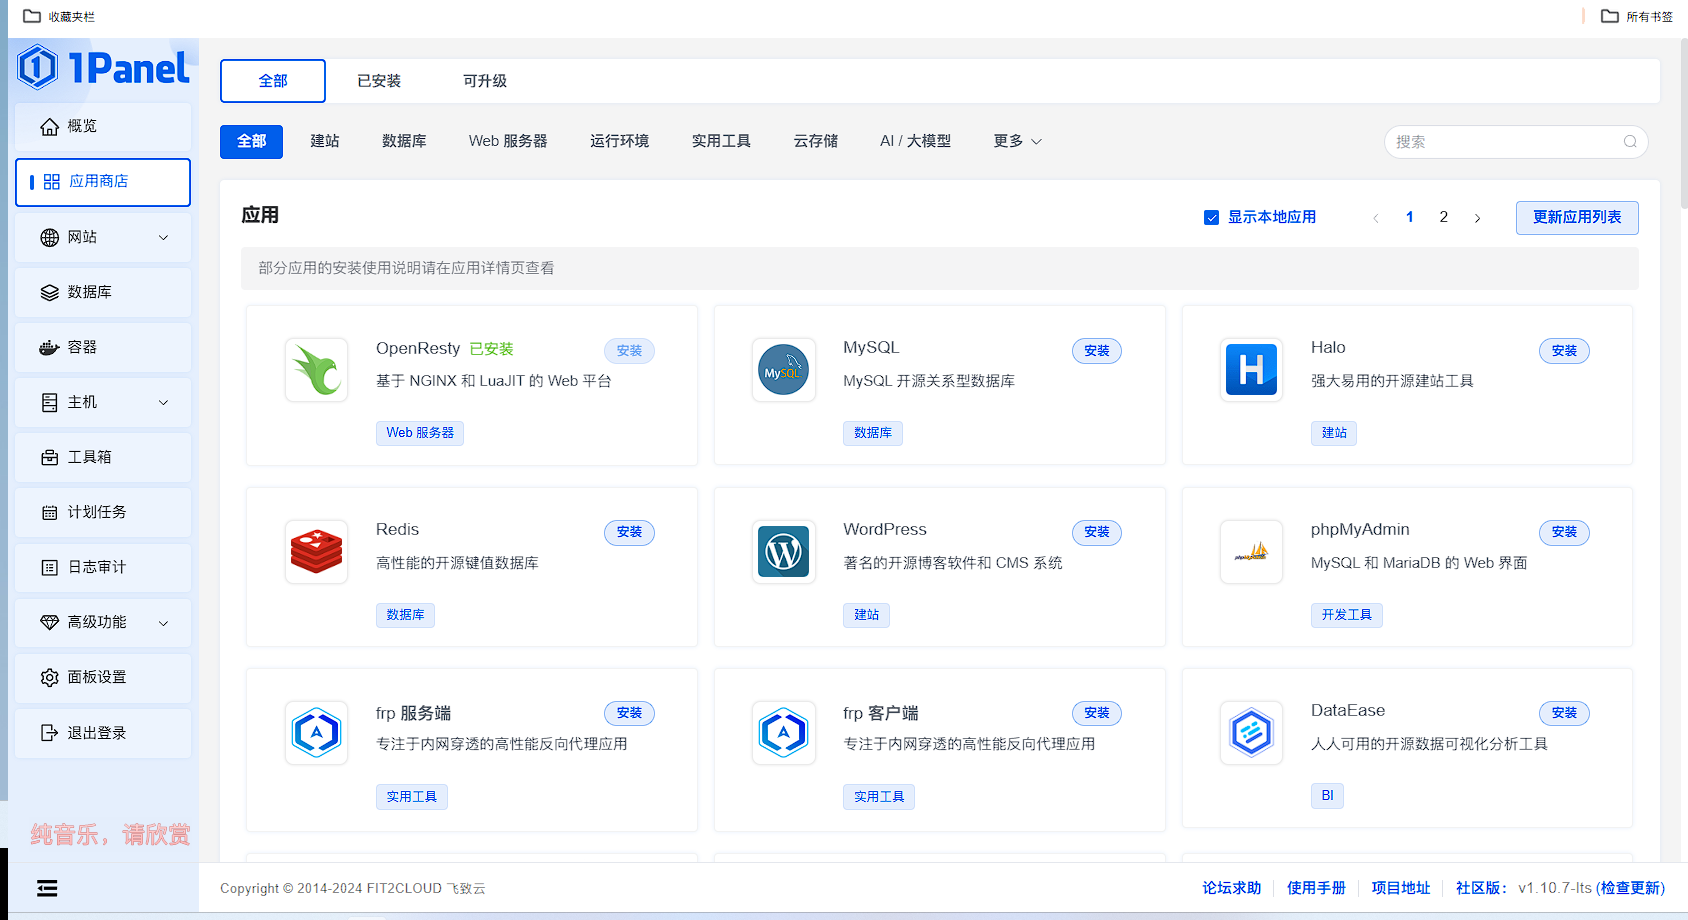Viewport: 1688px width, 920px height.
Task: Install Redis with 安装 button
Action: pos(629,532)
